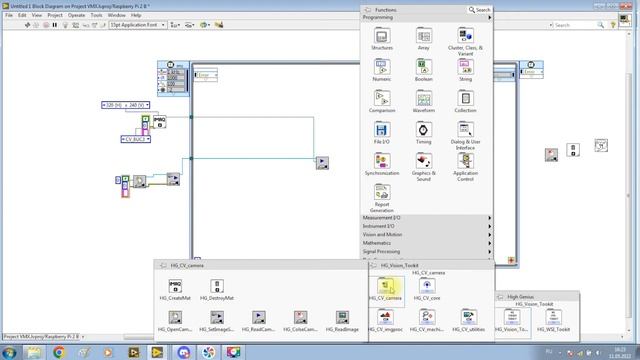Open the Structures palette
Viewport: 640px width, 360px height.
[382, 36]
